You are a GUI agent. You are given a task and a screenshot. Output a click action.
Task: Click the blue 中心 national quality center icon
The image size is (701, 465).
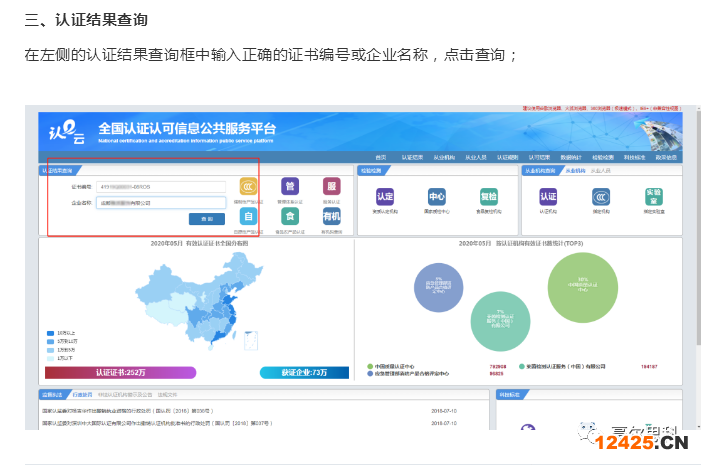coord(437,197)
